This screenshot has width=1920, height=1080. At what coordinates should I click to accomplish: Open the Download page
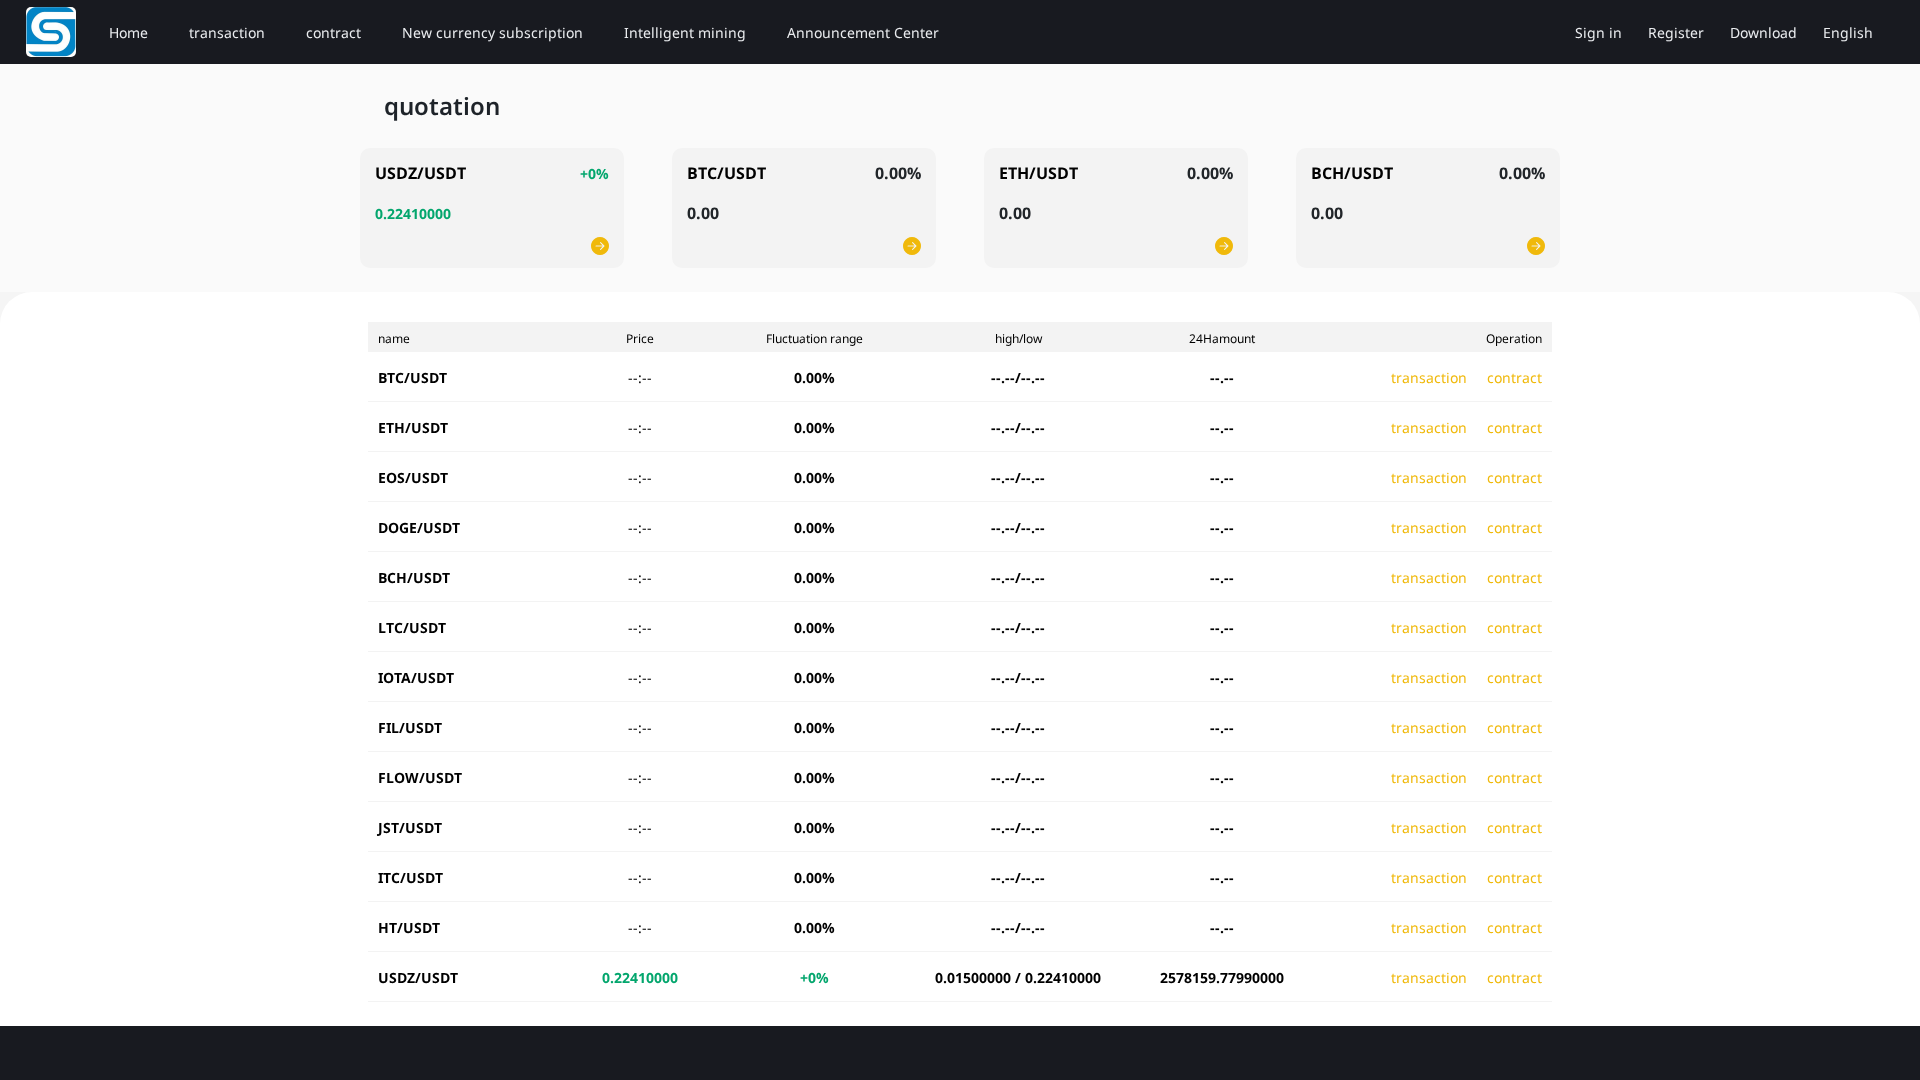tap(1762, 32)
